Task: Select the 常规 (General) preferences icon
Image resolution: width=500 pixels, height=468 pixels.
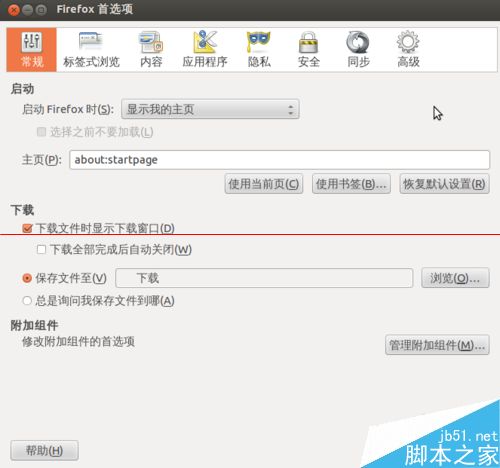Action: 32,50
